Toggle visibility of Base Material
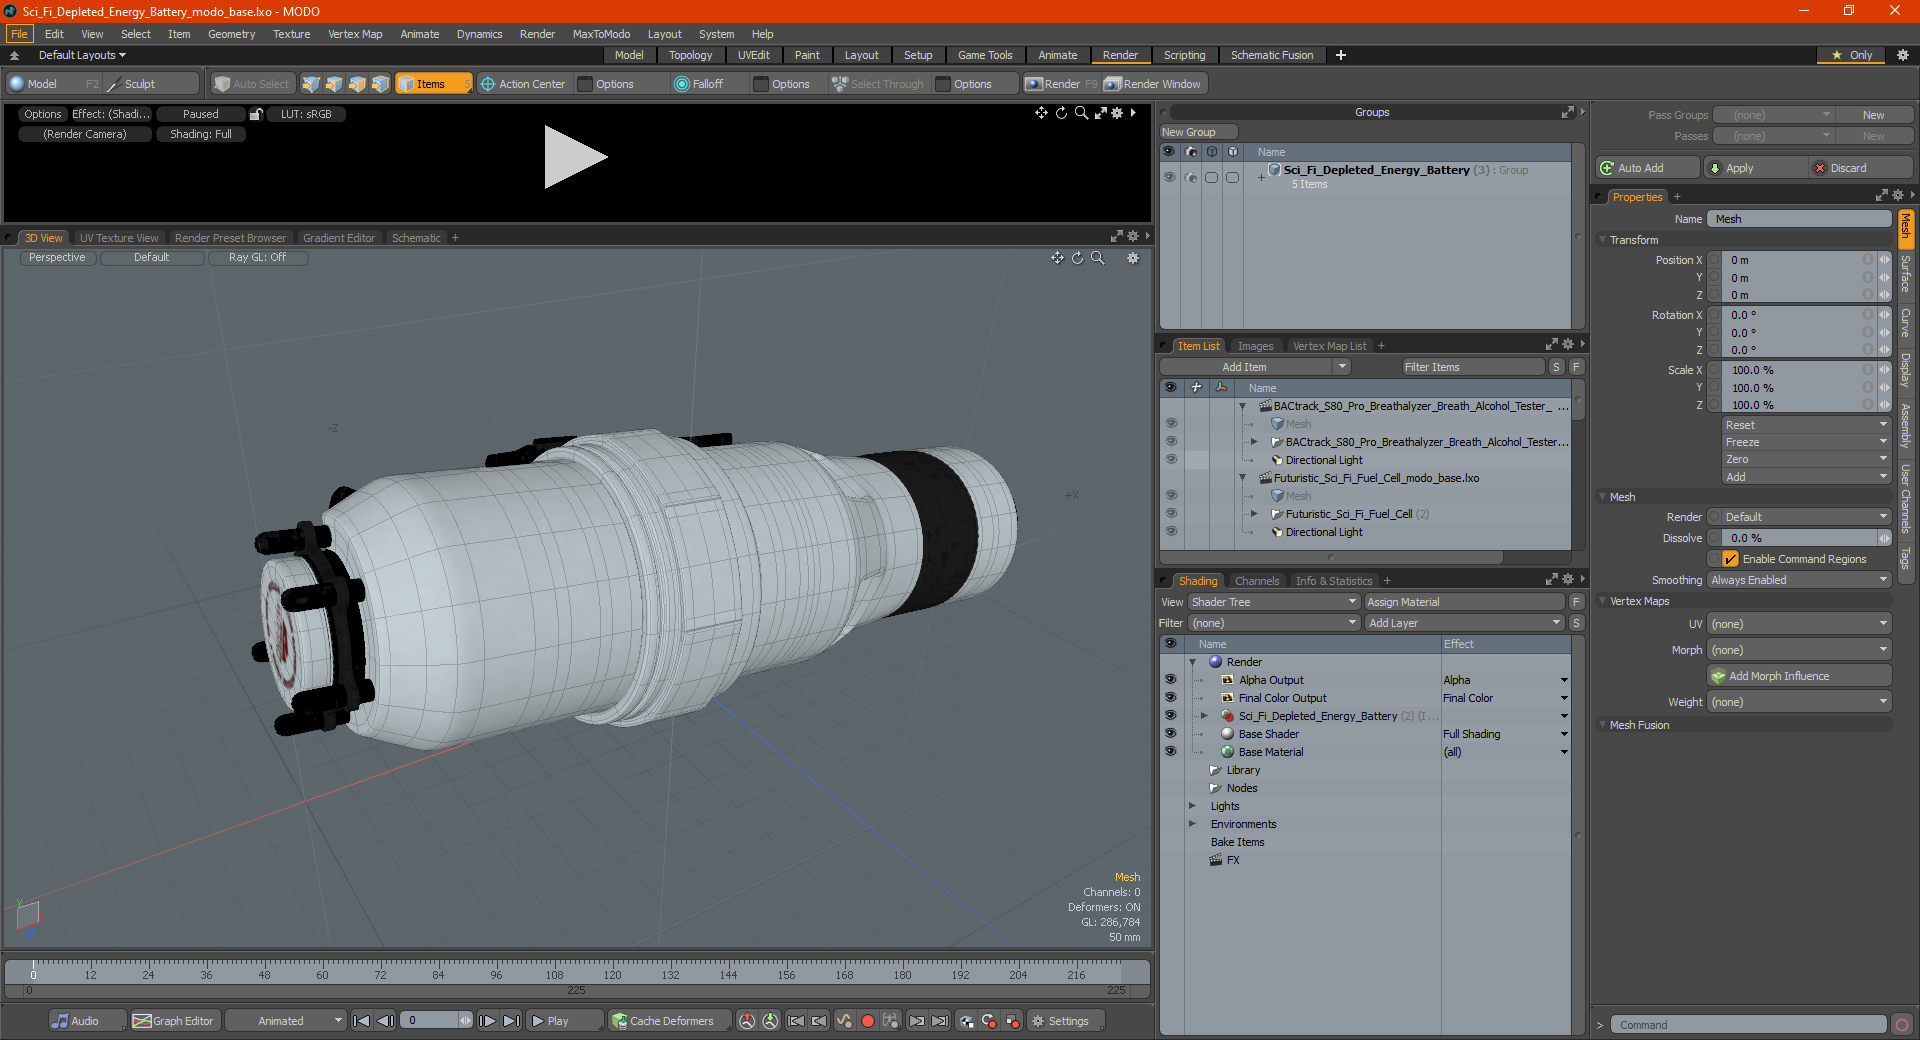Screen dimensions: 1920x1040 (1170, 752)
